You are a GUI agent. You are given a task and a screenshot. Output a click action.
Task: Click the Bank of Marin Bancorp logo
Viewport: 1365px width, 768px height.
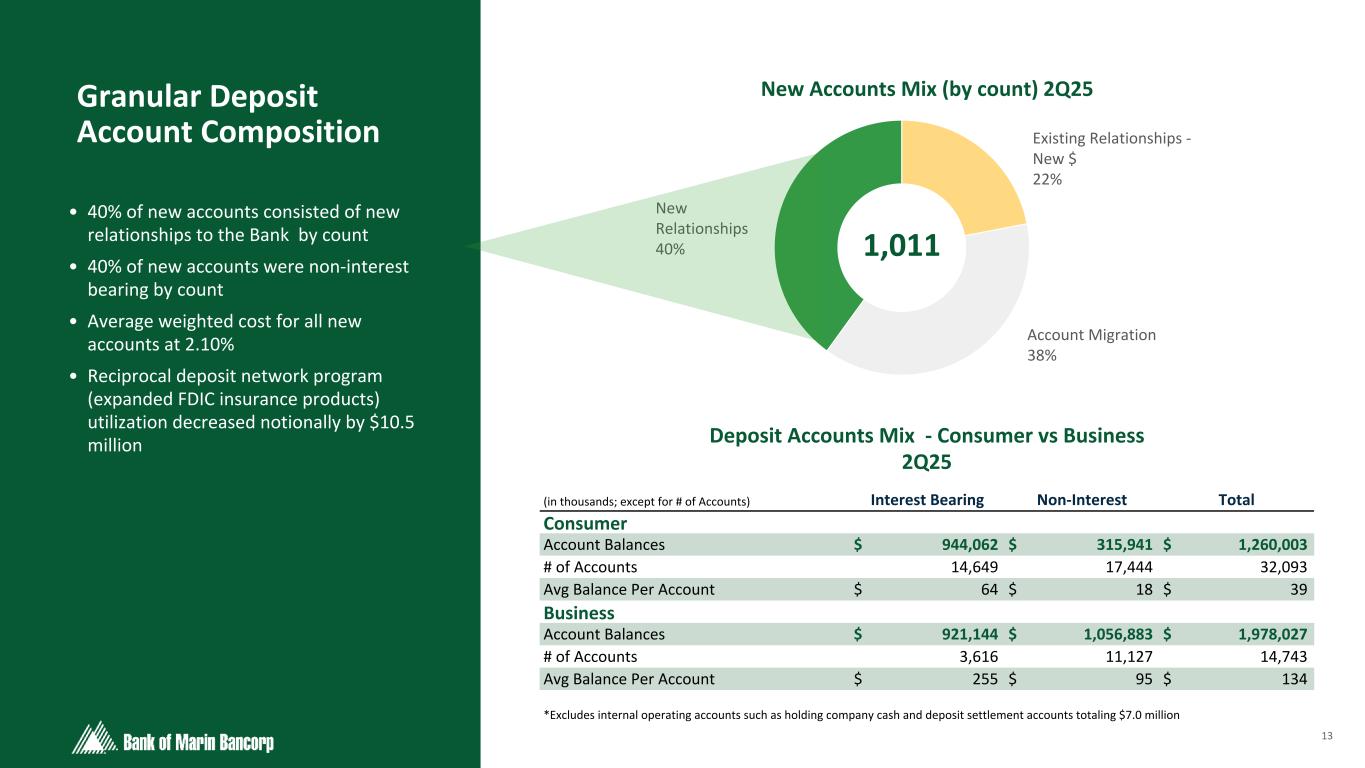[174, 741]
